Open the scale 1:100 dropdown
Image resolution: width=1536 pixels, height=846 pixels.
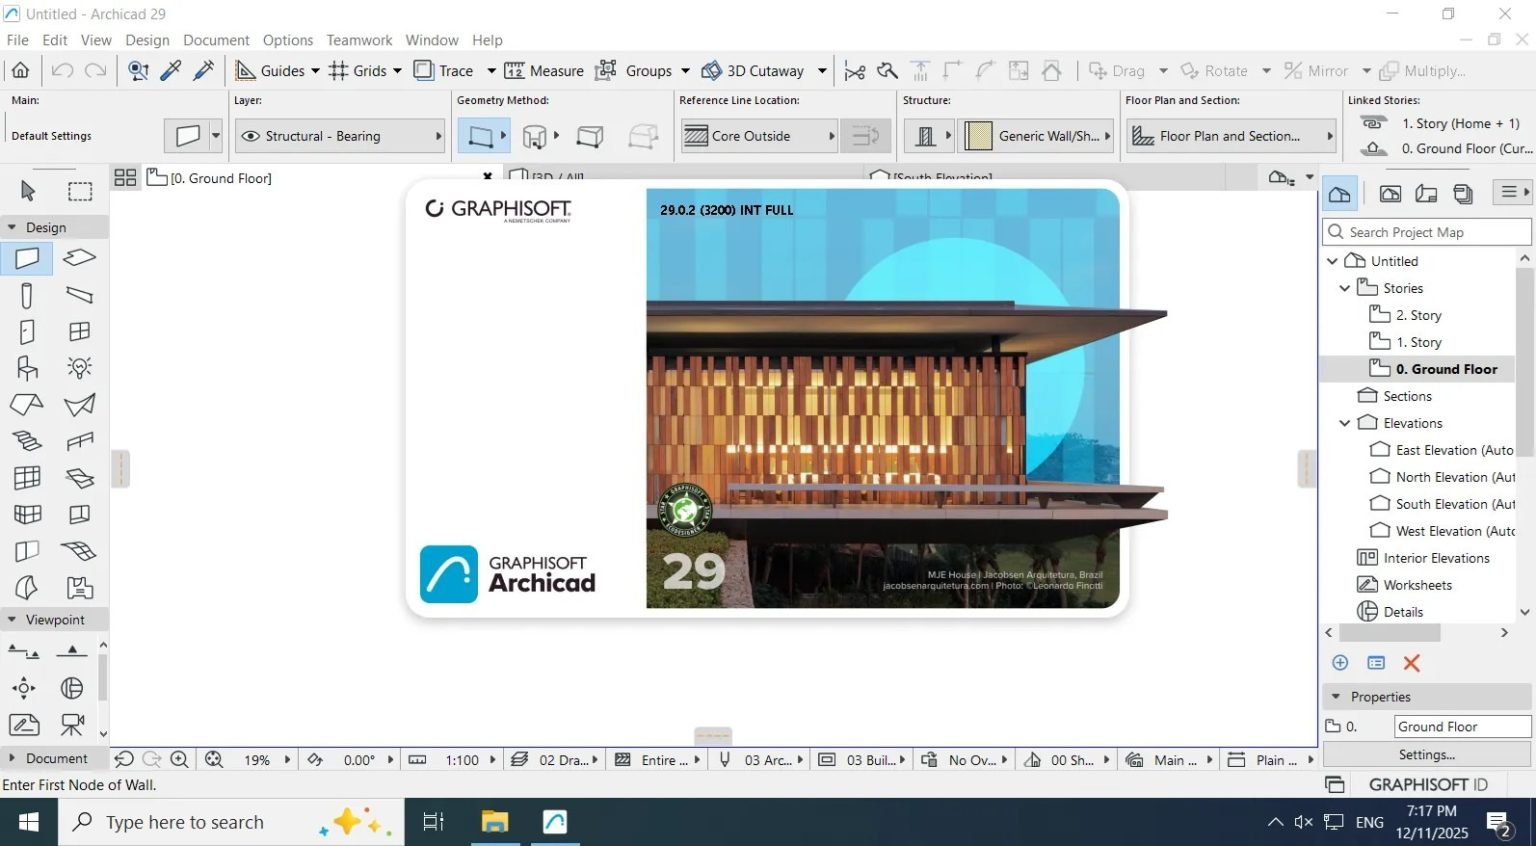pos(462,760)
